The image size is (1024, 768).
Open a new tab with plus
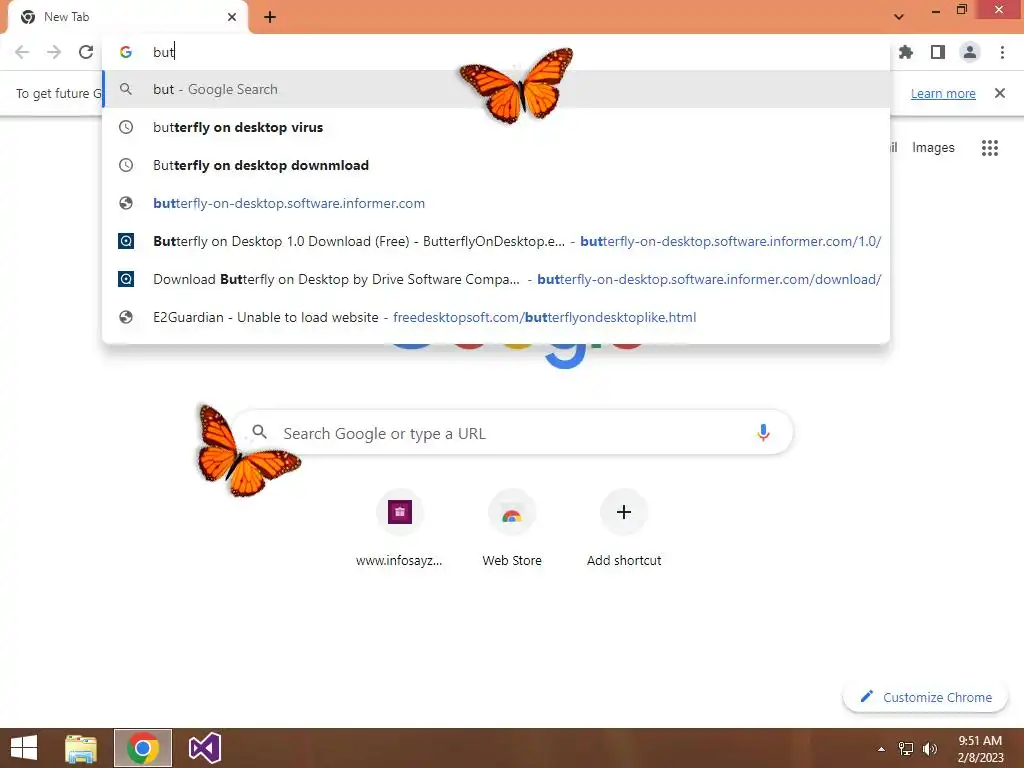click(x=270, y=17)
